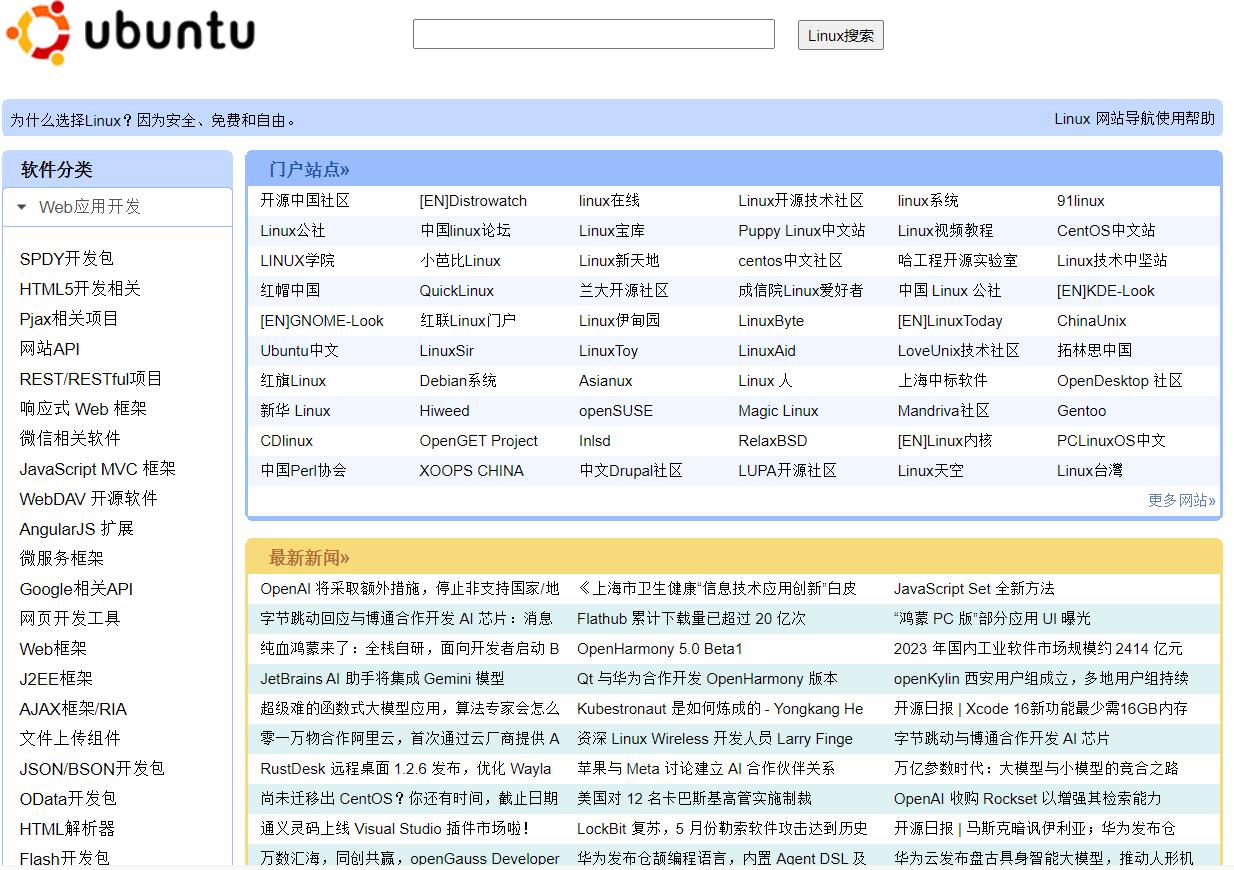Select the 响应式 Web 框架 category

pos(83,409)
